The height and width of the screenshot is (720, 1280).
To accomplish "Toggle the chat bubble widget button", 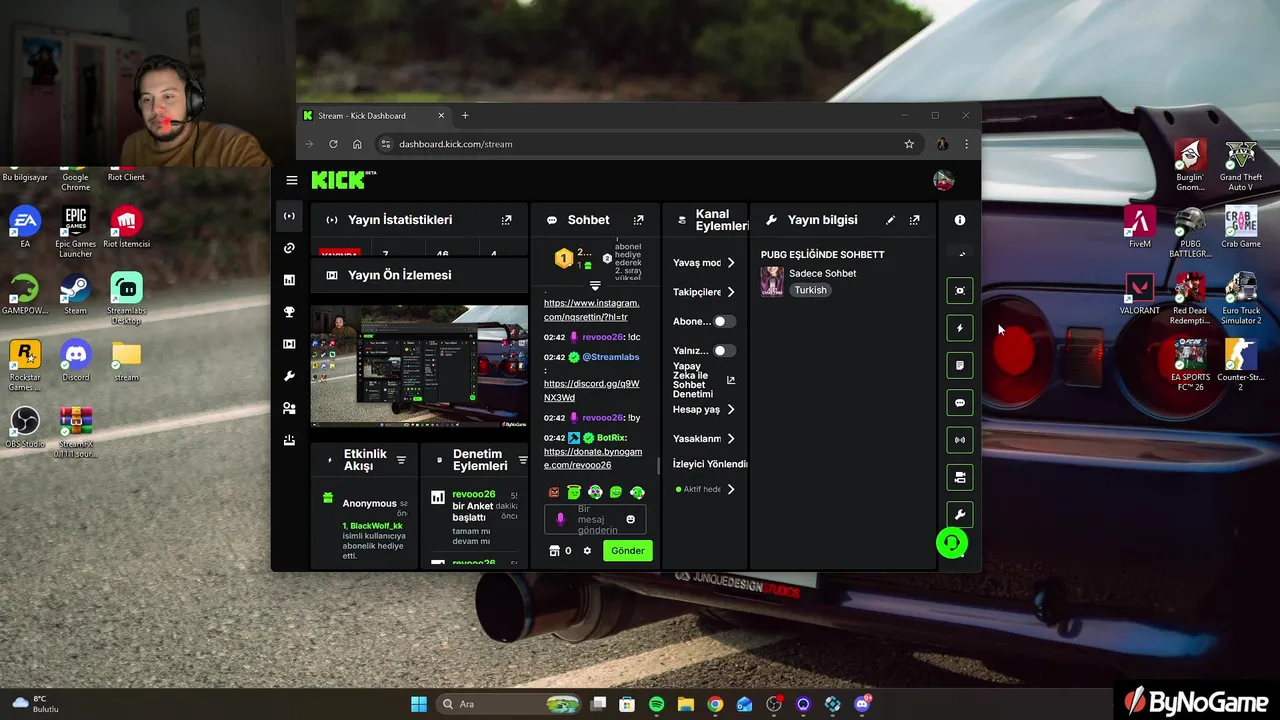I will [960, 403].
